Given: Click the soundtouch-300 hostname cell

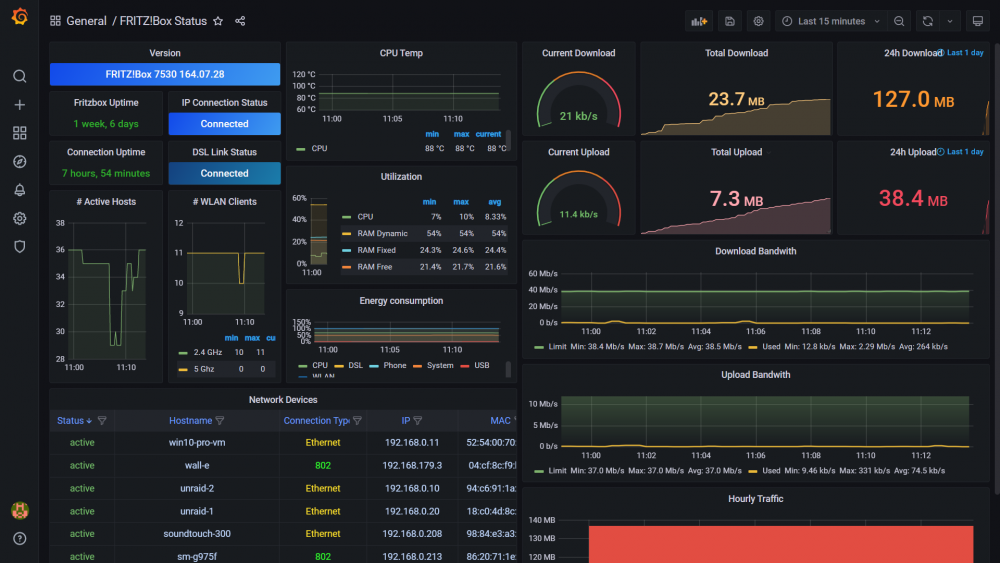Looking at the screenshot, I should 196,534.
